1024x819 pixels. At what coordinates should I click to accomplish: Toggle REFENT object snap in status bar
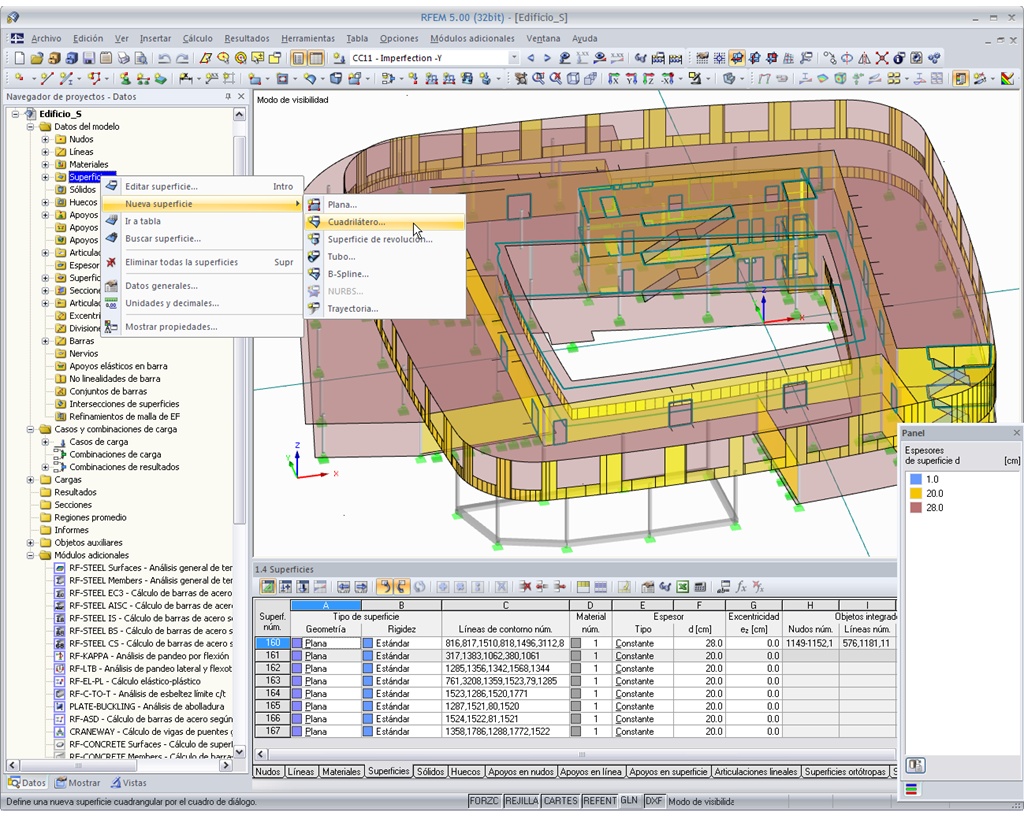[x=600, y=801]
